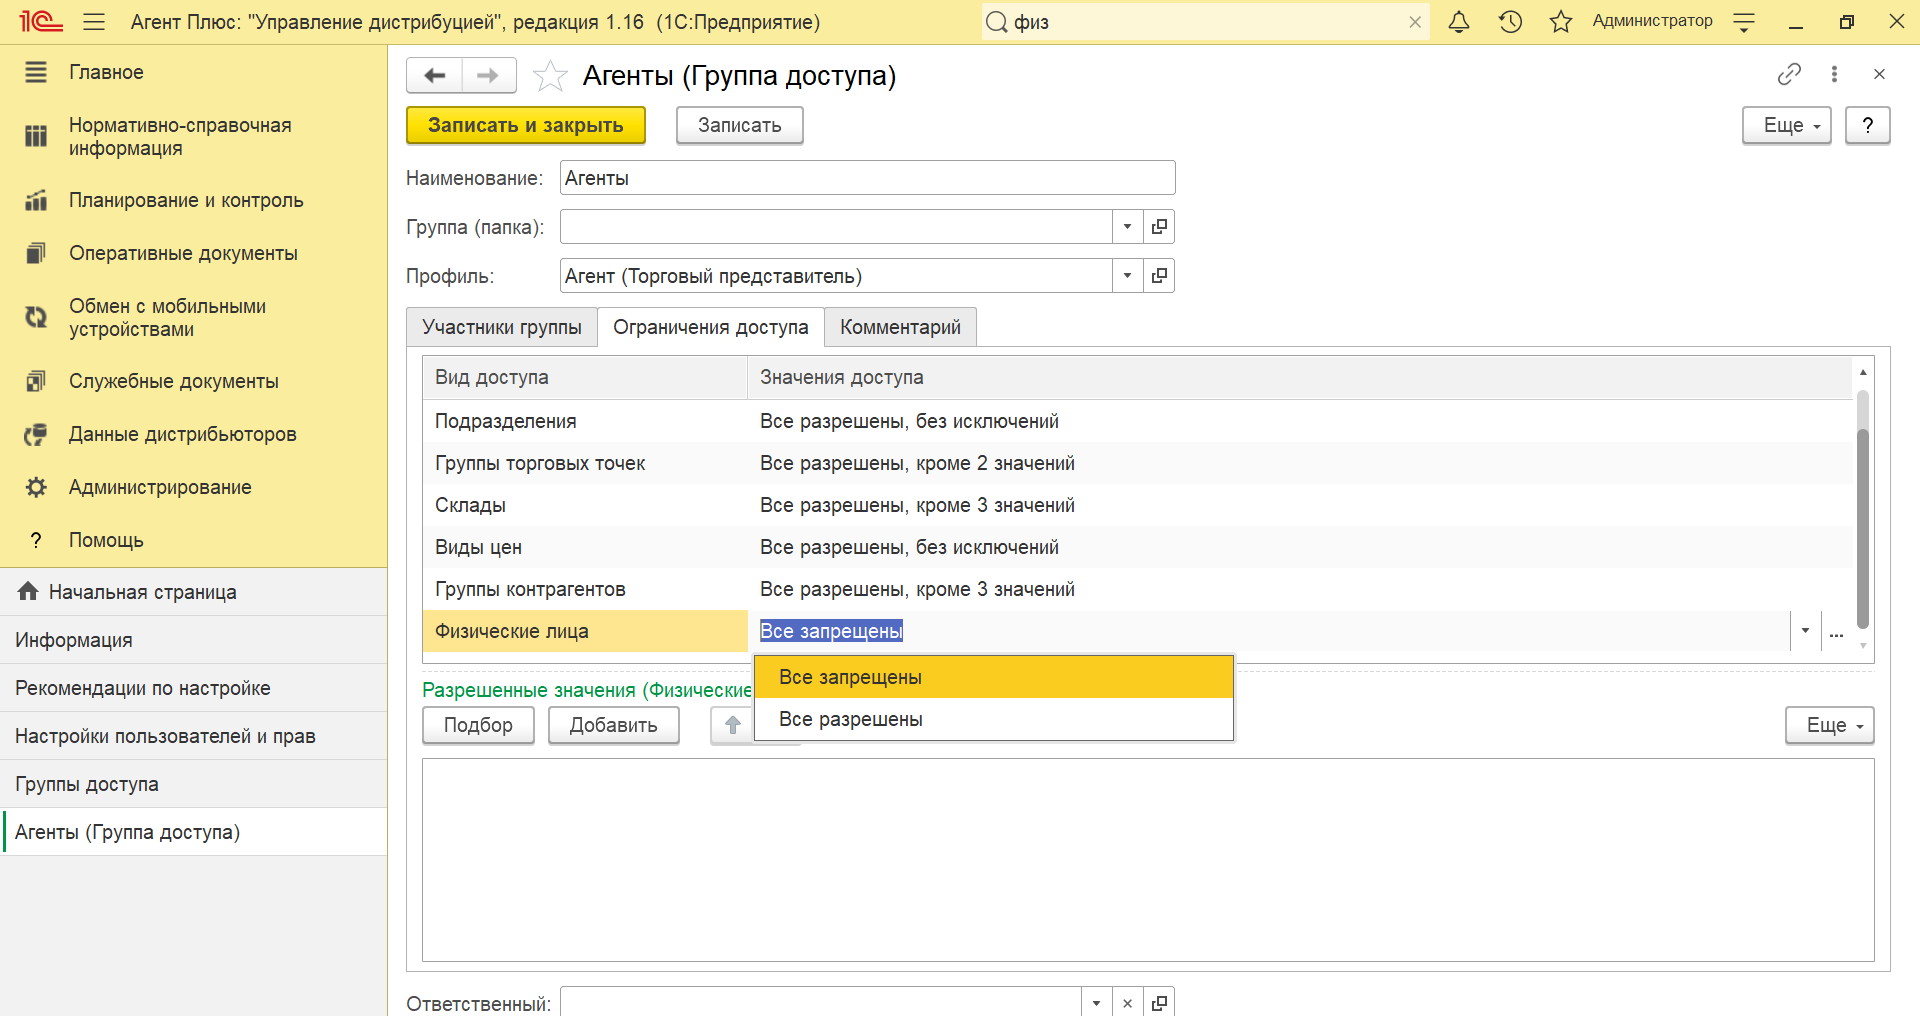Open the Профиль linked item icon
Viewport: 1920px width, 1016px height.
(x=1159, y=276)
